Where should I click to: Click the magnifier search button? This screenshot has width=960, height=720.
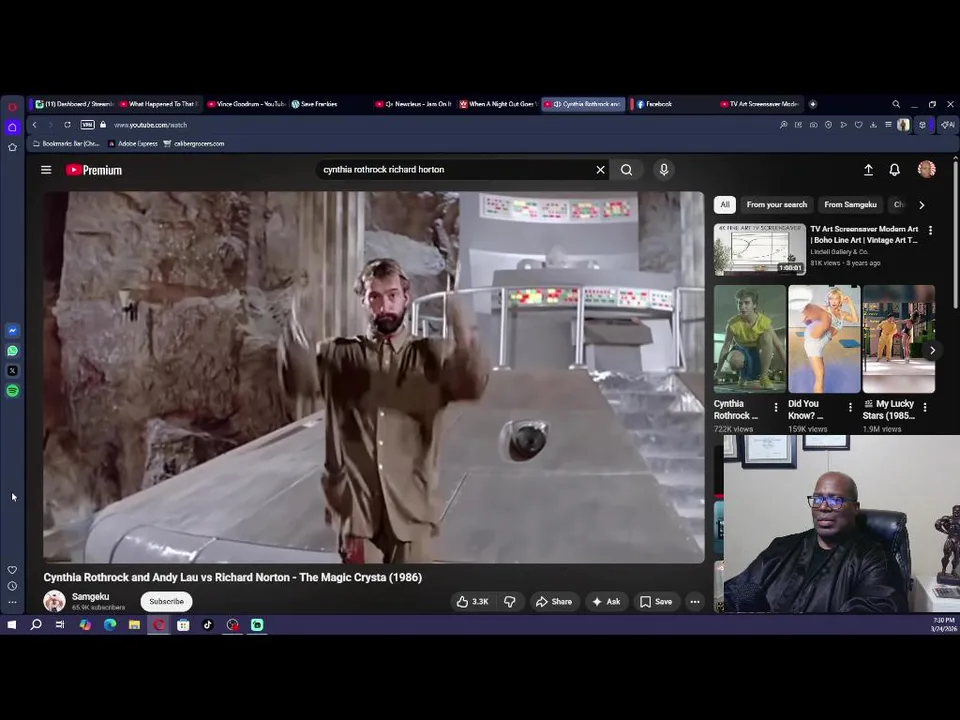pos(626,170)
